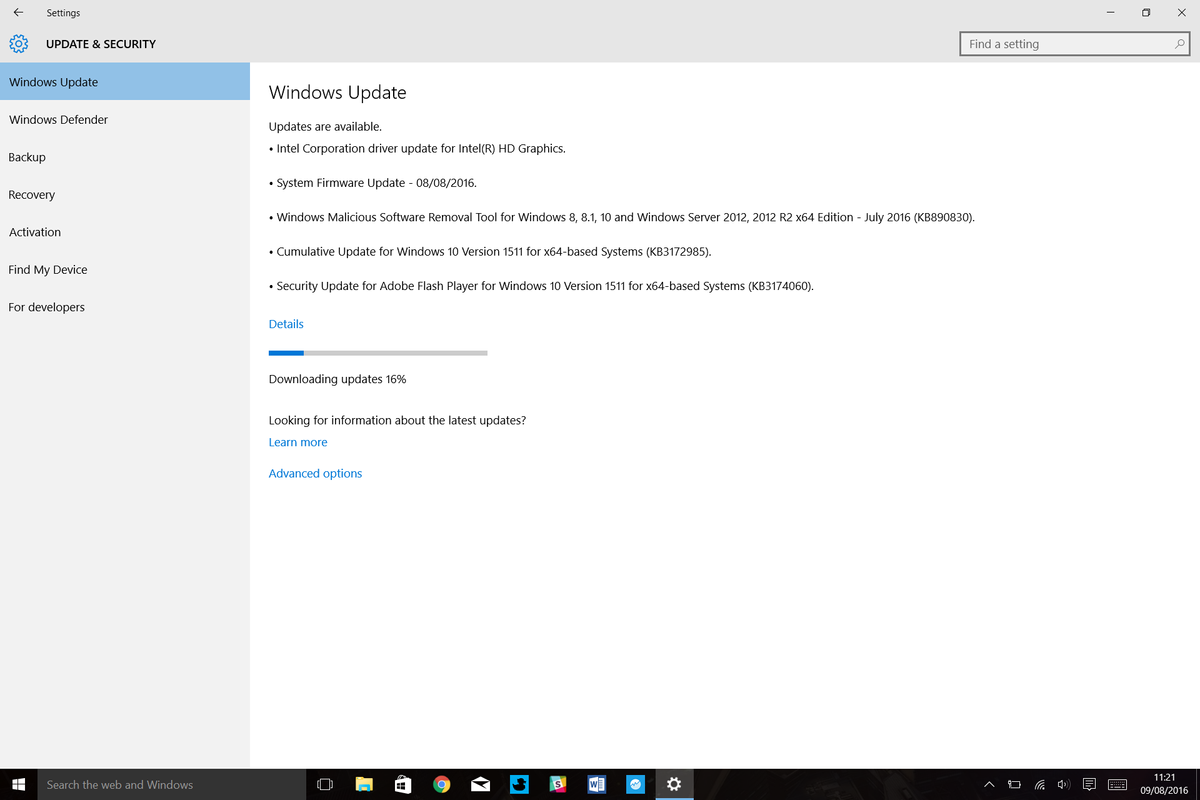Click the Task View icon

[x=324, y=784]
